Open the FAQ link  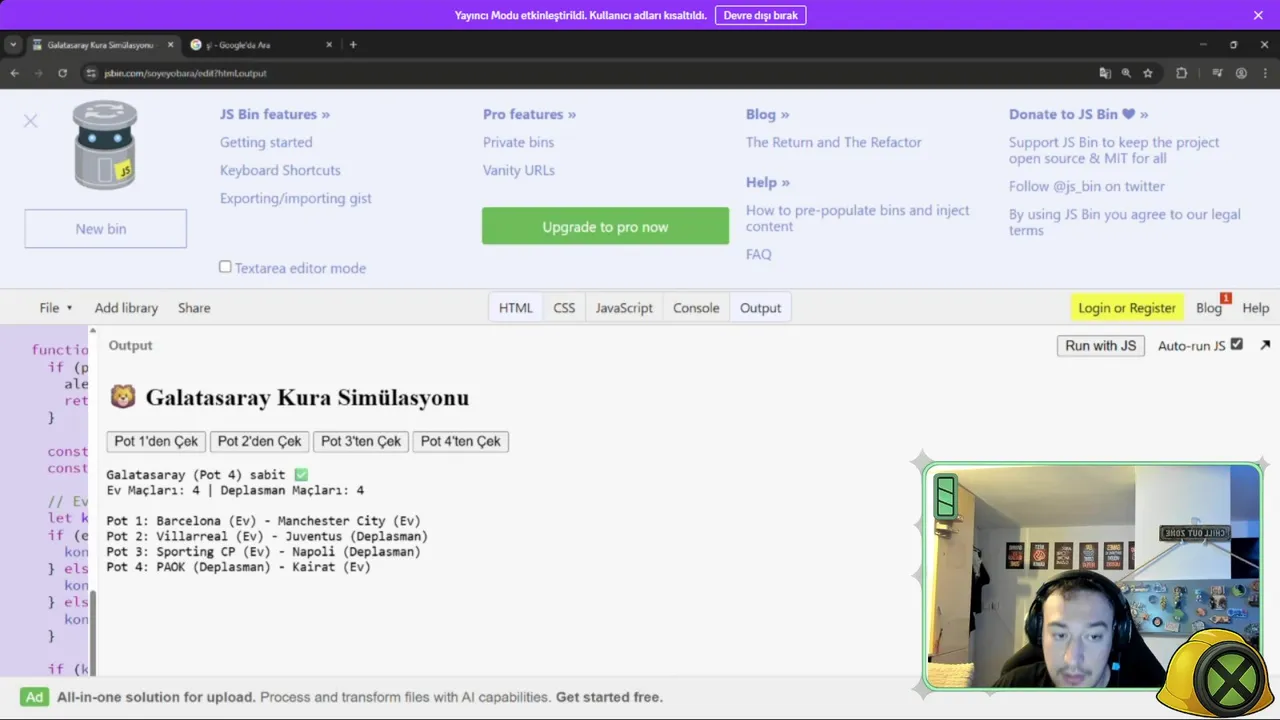point(759,254)
